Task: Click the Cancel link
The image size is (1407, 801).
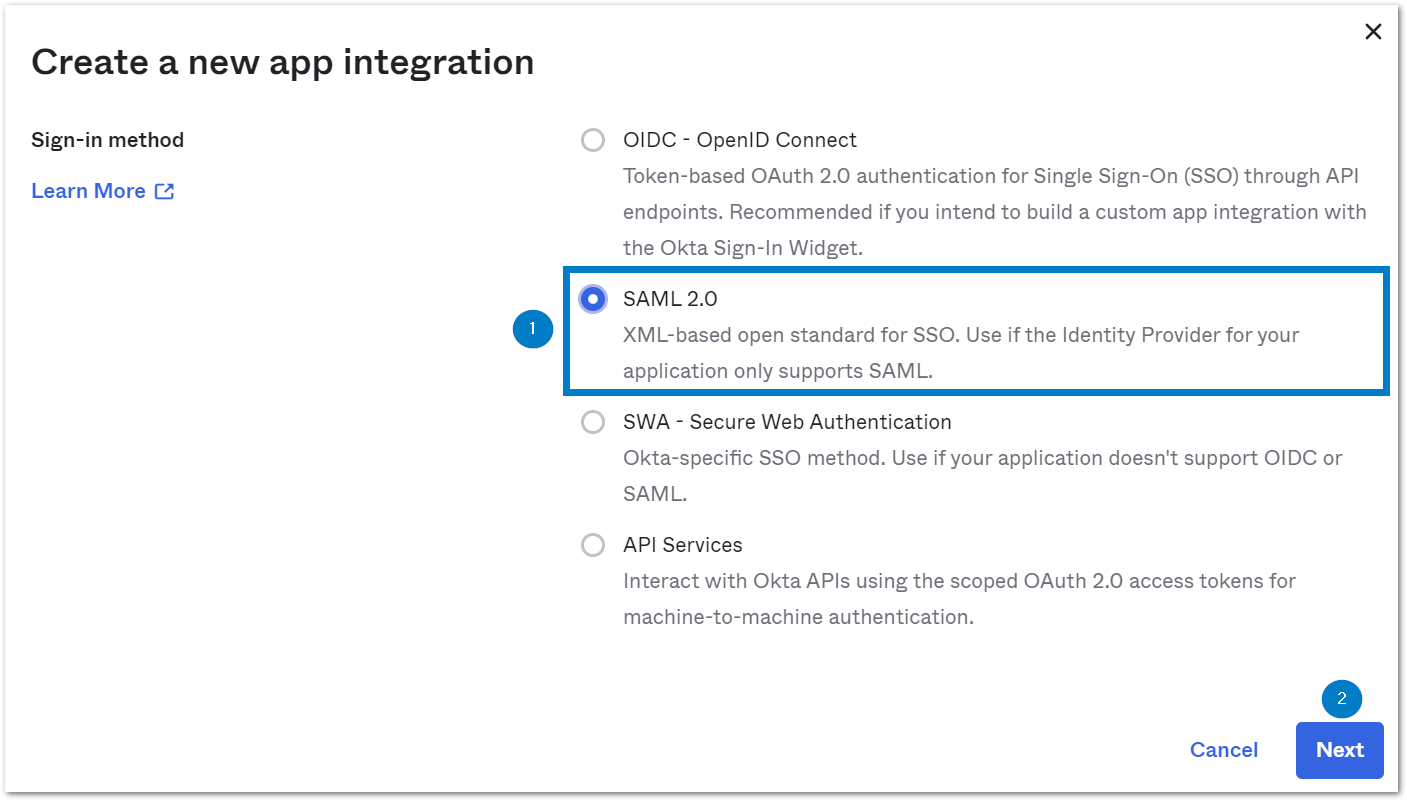Action: click(x=1224, y=750)
